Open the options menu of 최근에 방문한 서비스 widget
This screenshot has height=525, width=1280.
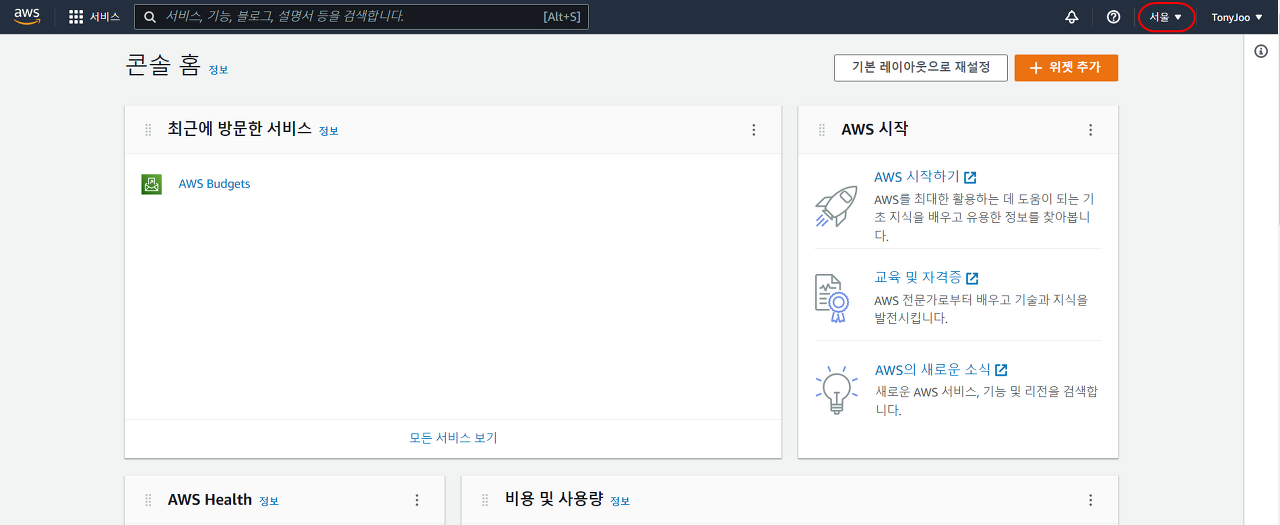point(754,130)
